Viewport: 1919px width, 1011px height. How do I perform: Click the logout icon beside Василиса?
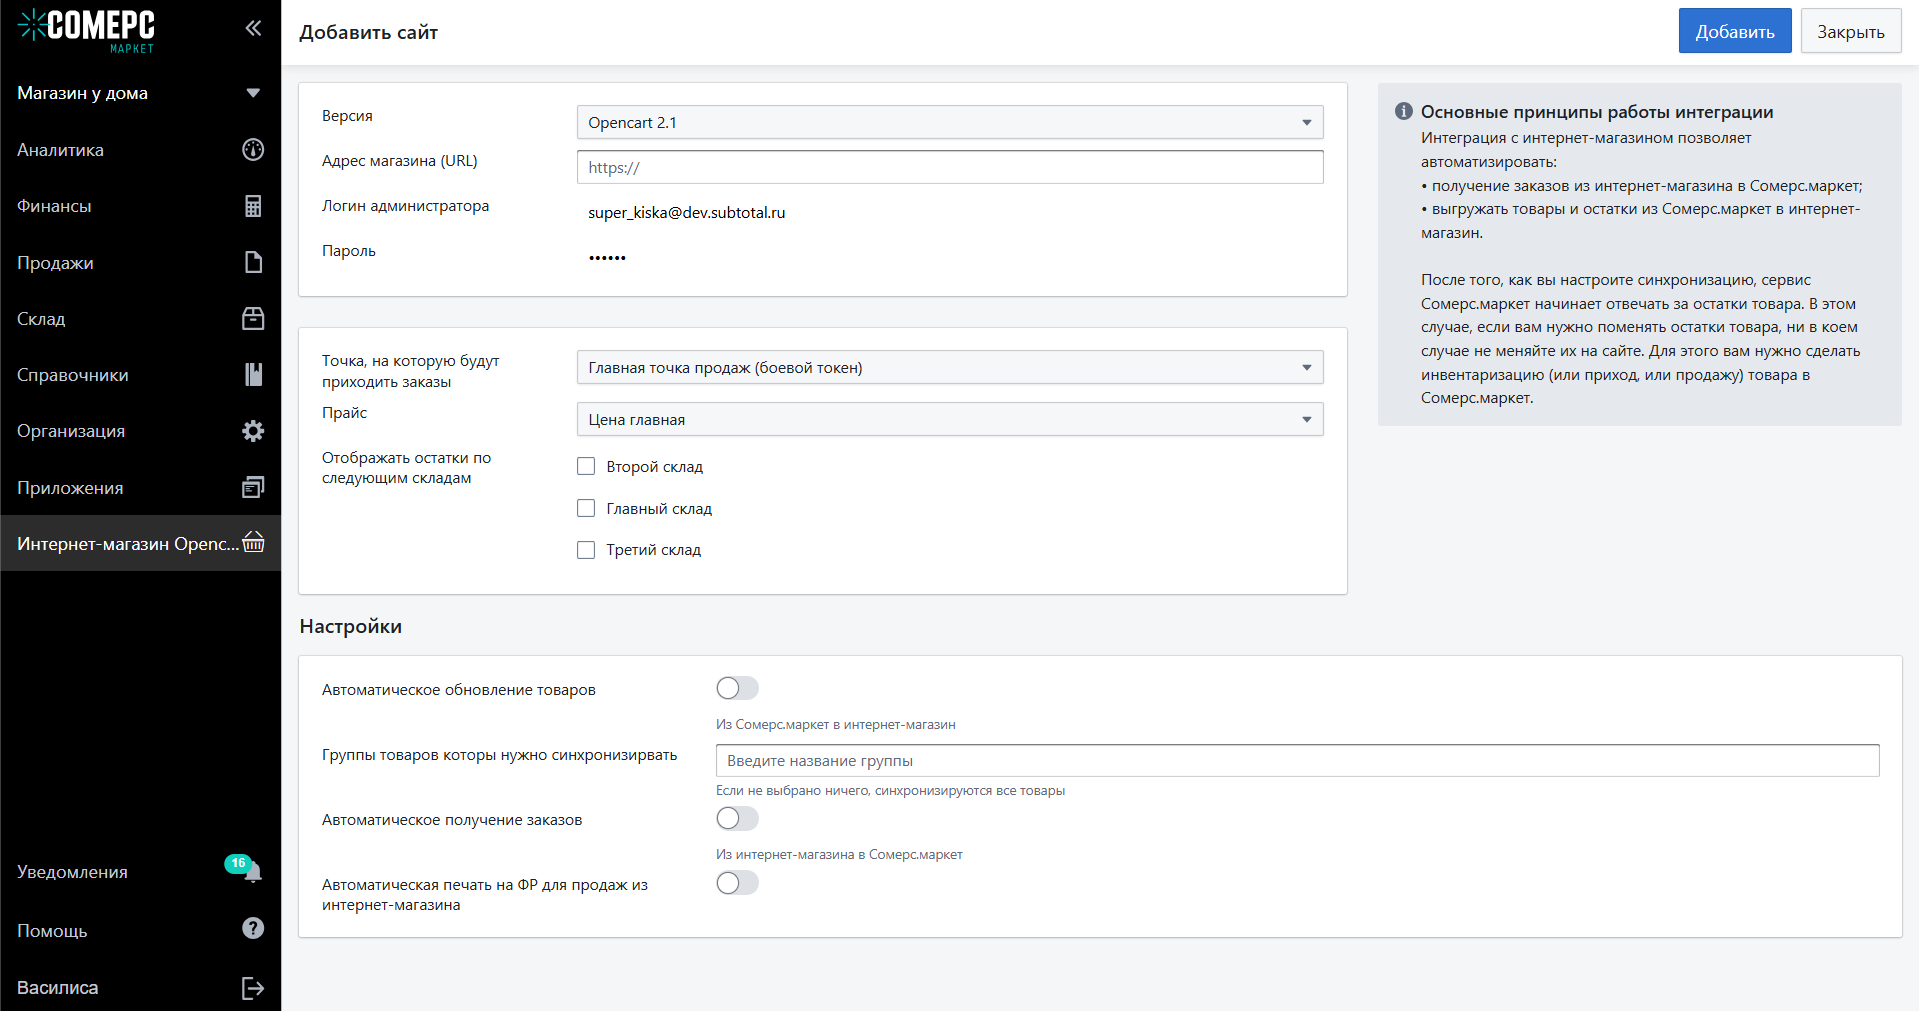pos(253,988)
